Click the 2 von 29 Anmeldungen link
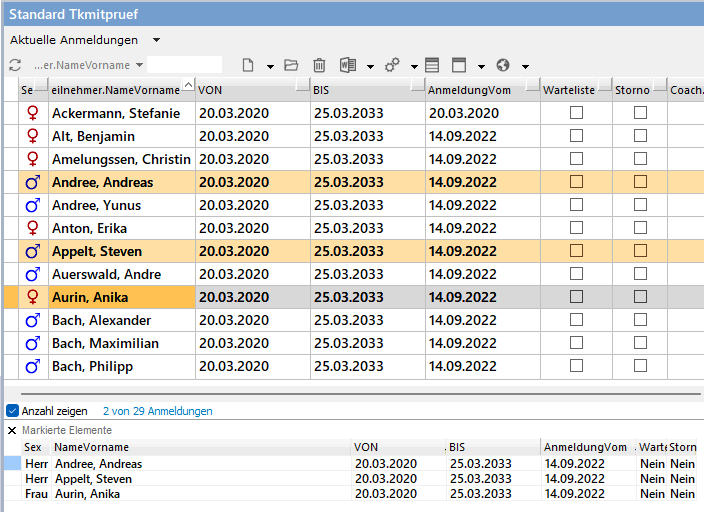This screenshot has height=512, width=704. click(x=157, y=411)
